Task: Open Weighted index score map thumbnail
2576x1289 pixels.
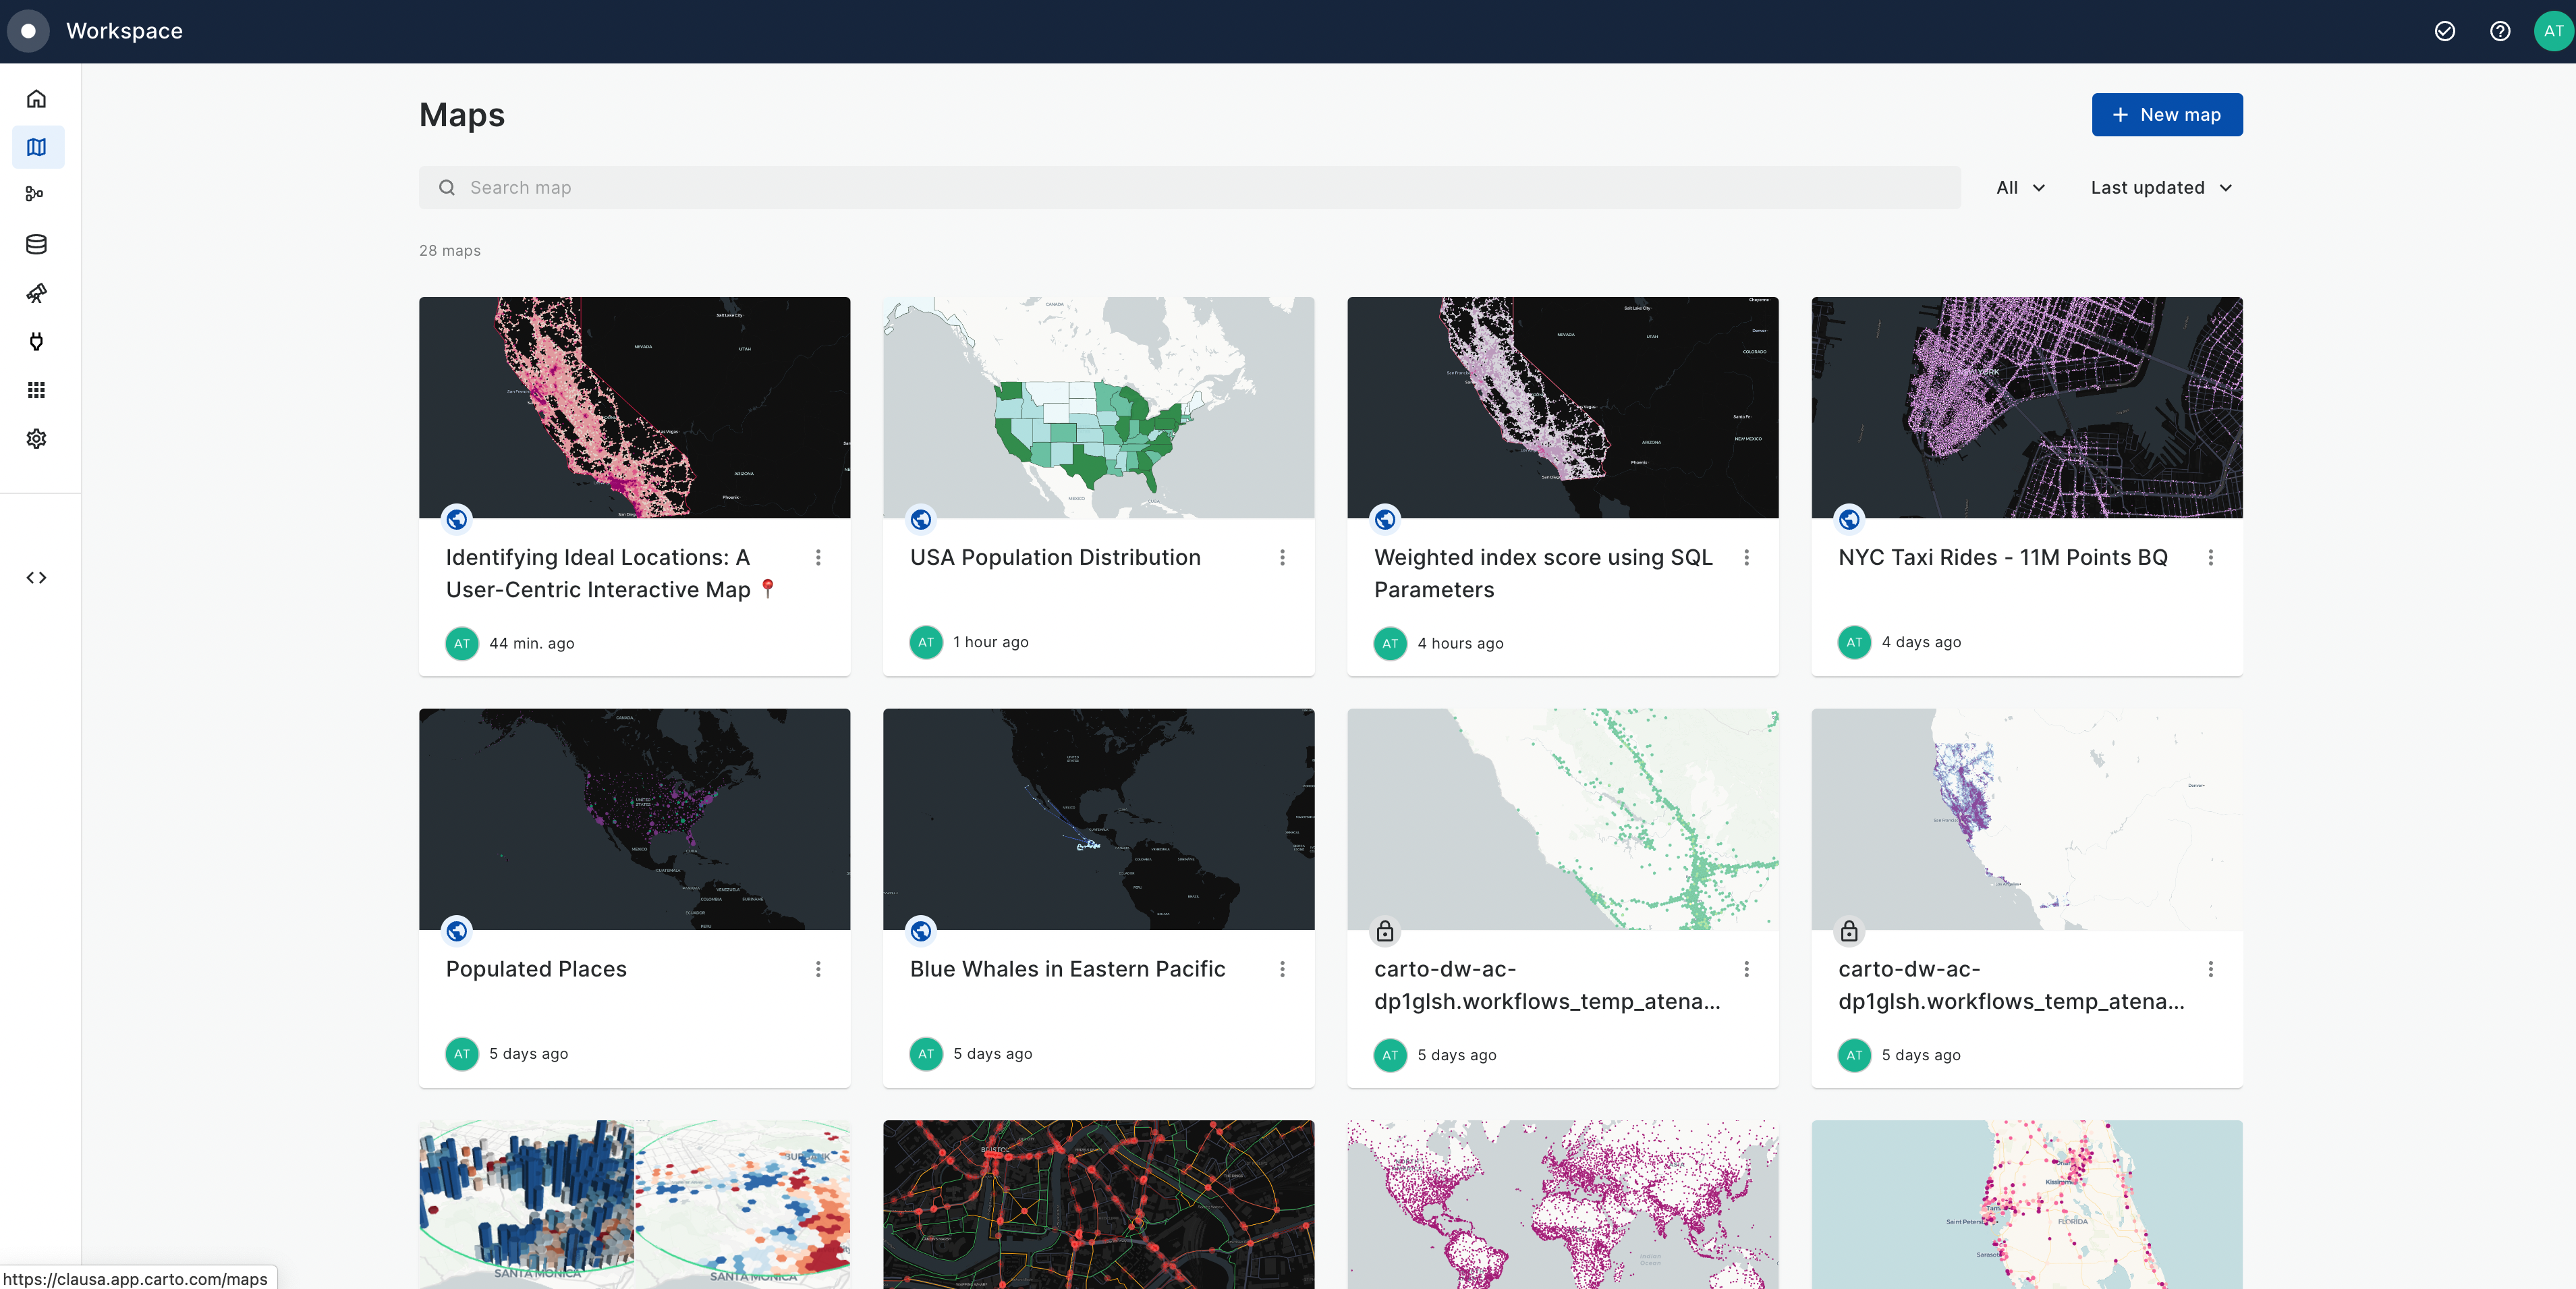Action: (x=1562, y=407)
